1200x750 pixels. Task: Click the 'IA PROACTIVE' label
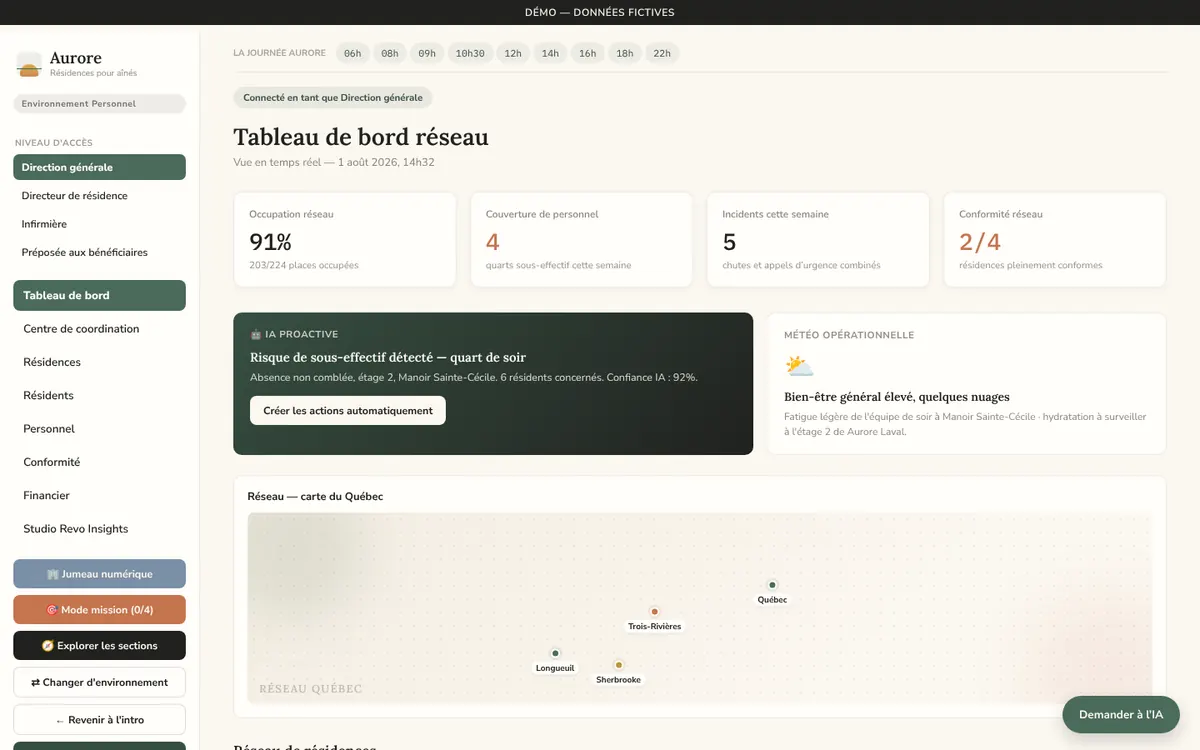(294, 334)
